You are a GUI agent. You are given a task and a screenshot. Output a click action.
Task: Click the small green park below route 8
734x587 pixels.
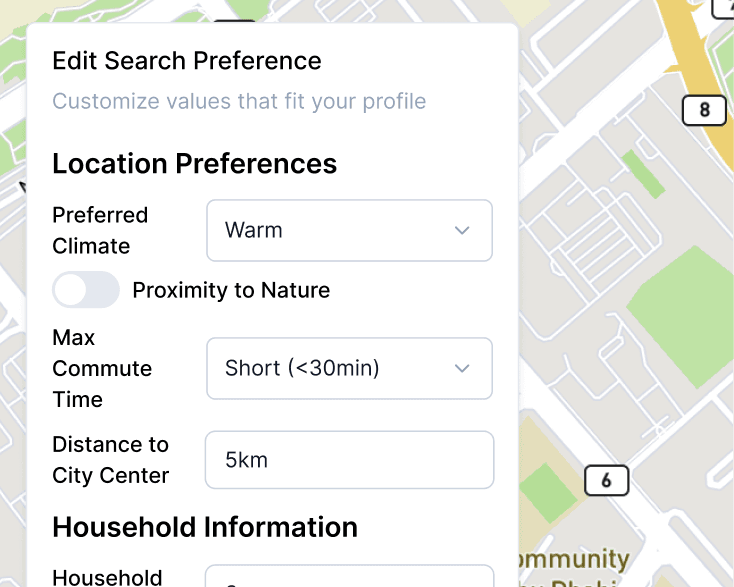[x=641, y=173]
